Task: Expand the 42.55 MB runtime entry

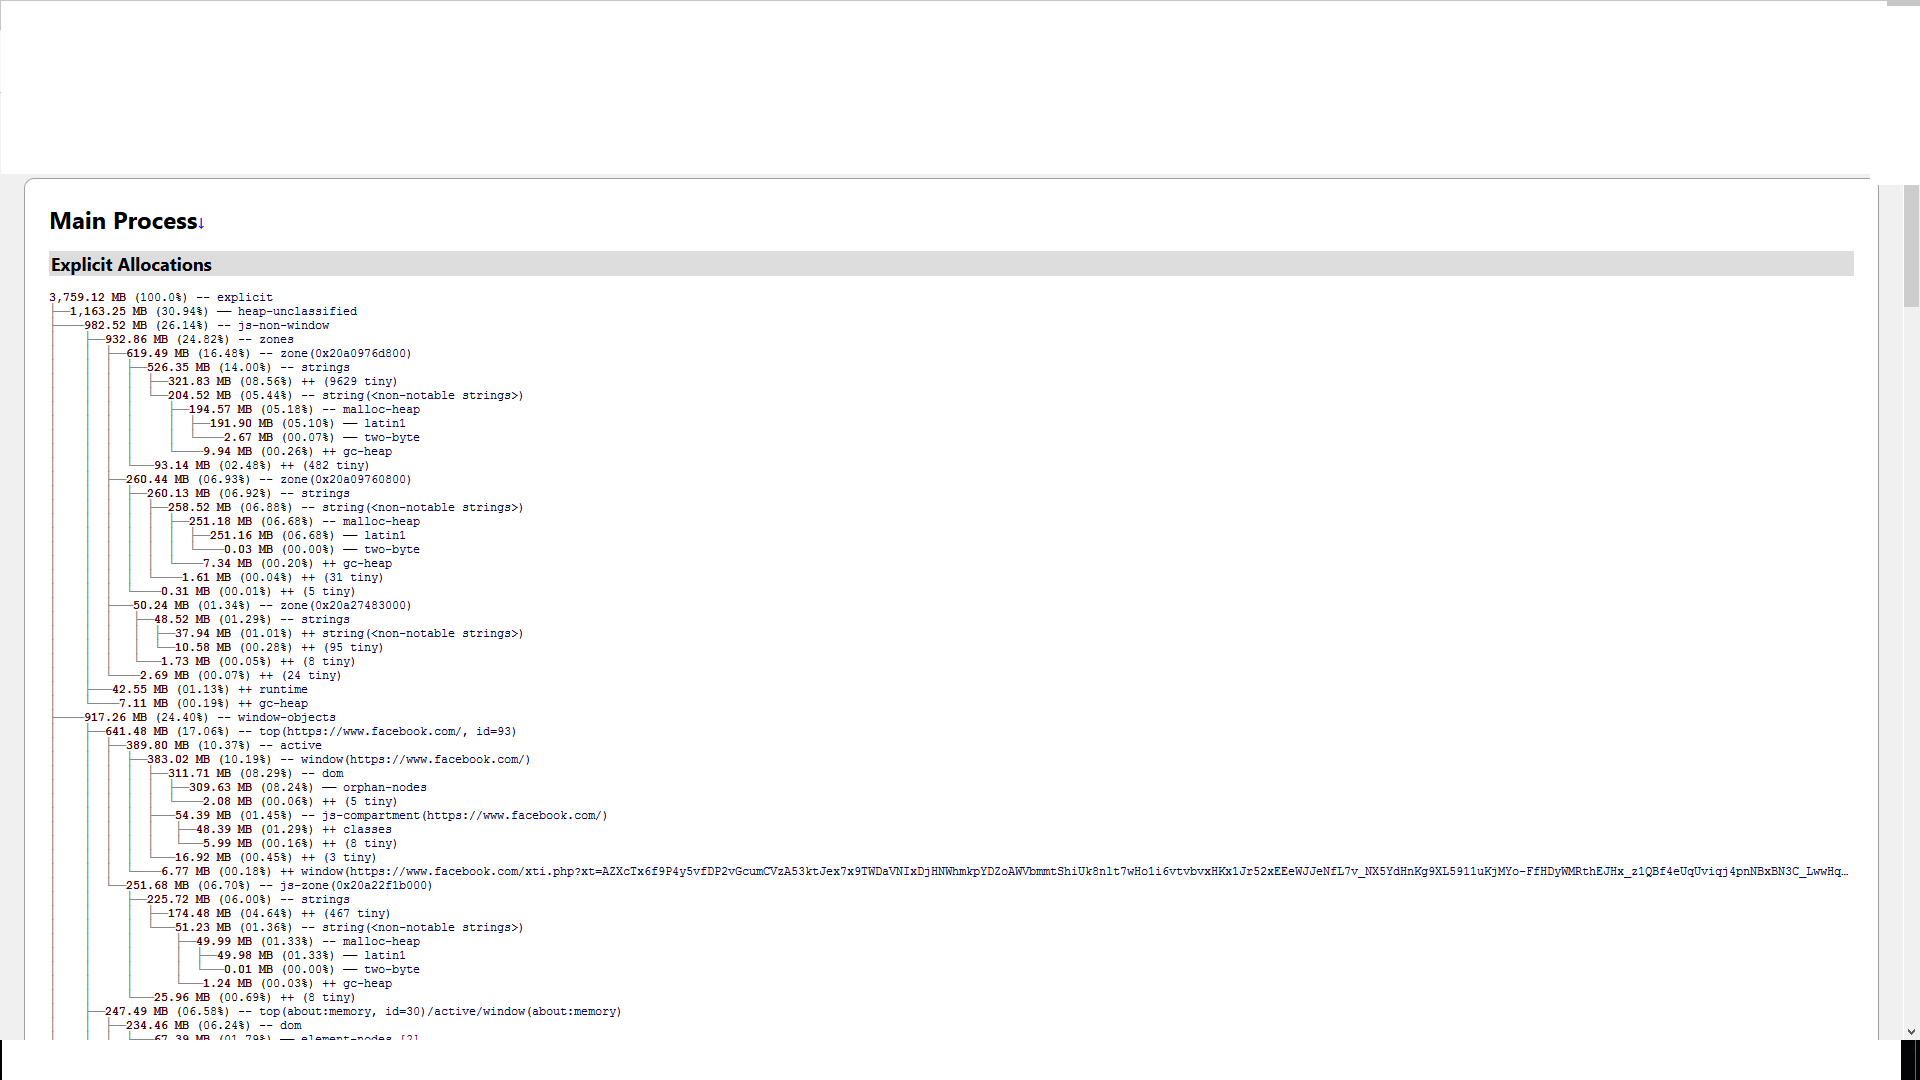Action: click(282, 690)
